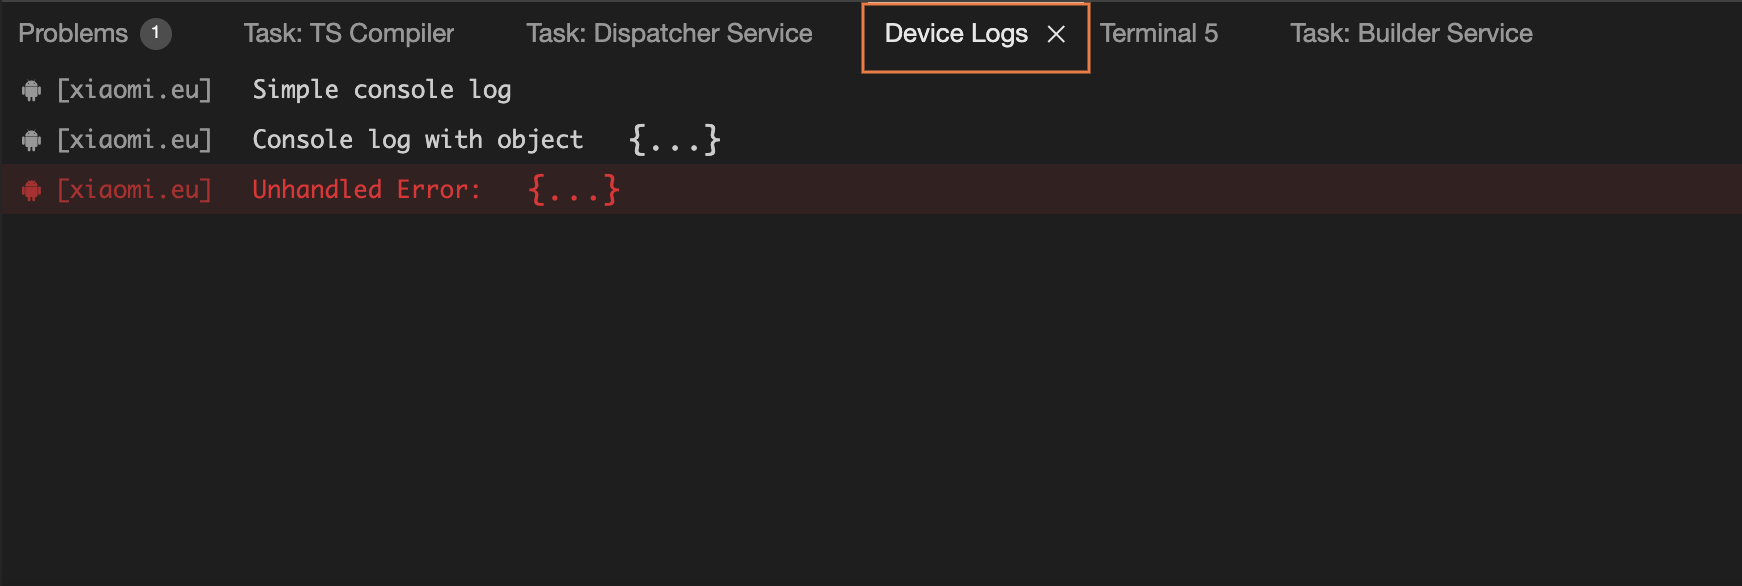The width and height of the screenshot is (1742, 586).
Task: Open the Terminal 5 tab
Action: click(x=1159, y=33)
